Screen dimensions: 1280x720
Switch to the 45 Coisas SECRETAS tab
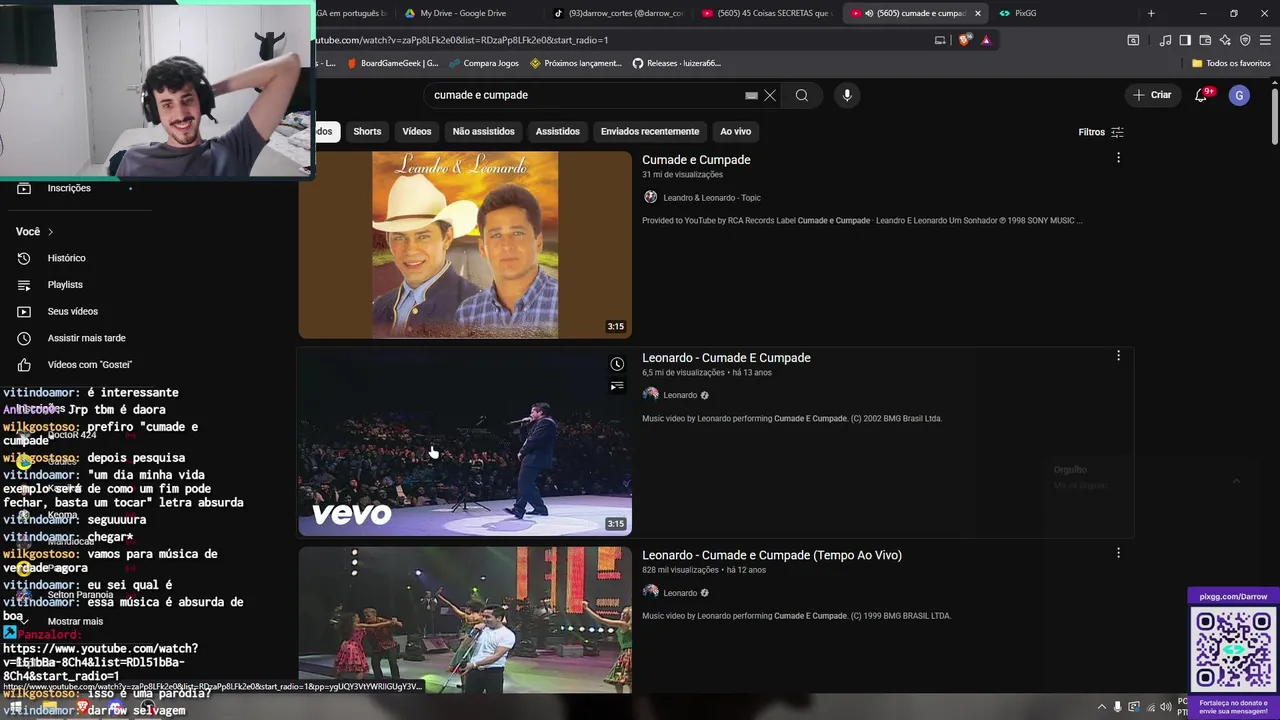pyautogui.click(x=765, y=13)
